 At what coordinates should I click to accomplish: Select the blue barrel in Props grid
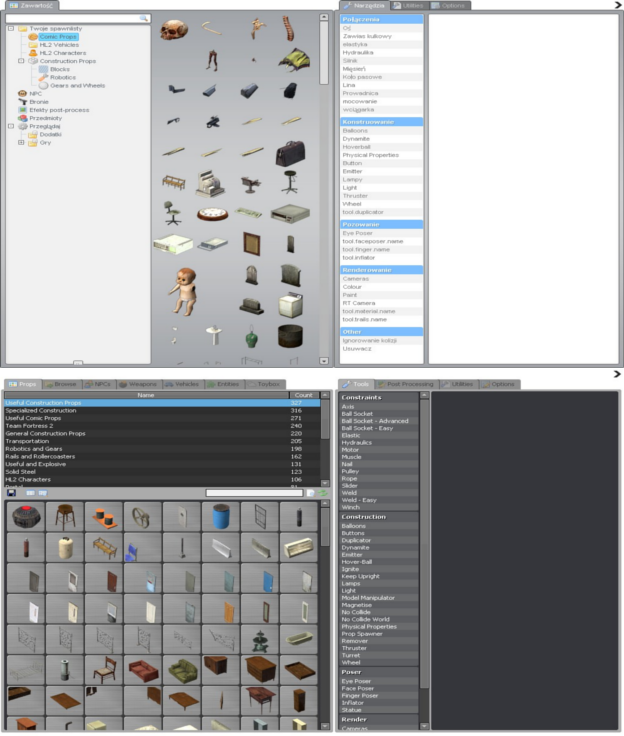coord(221,516)
